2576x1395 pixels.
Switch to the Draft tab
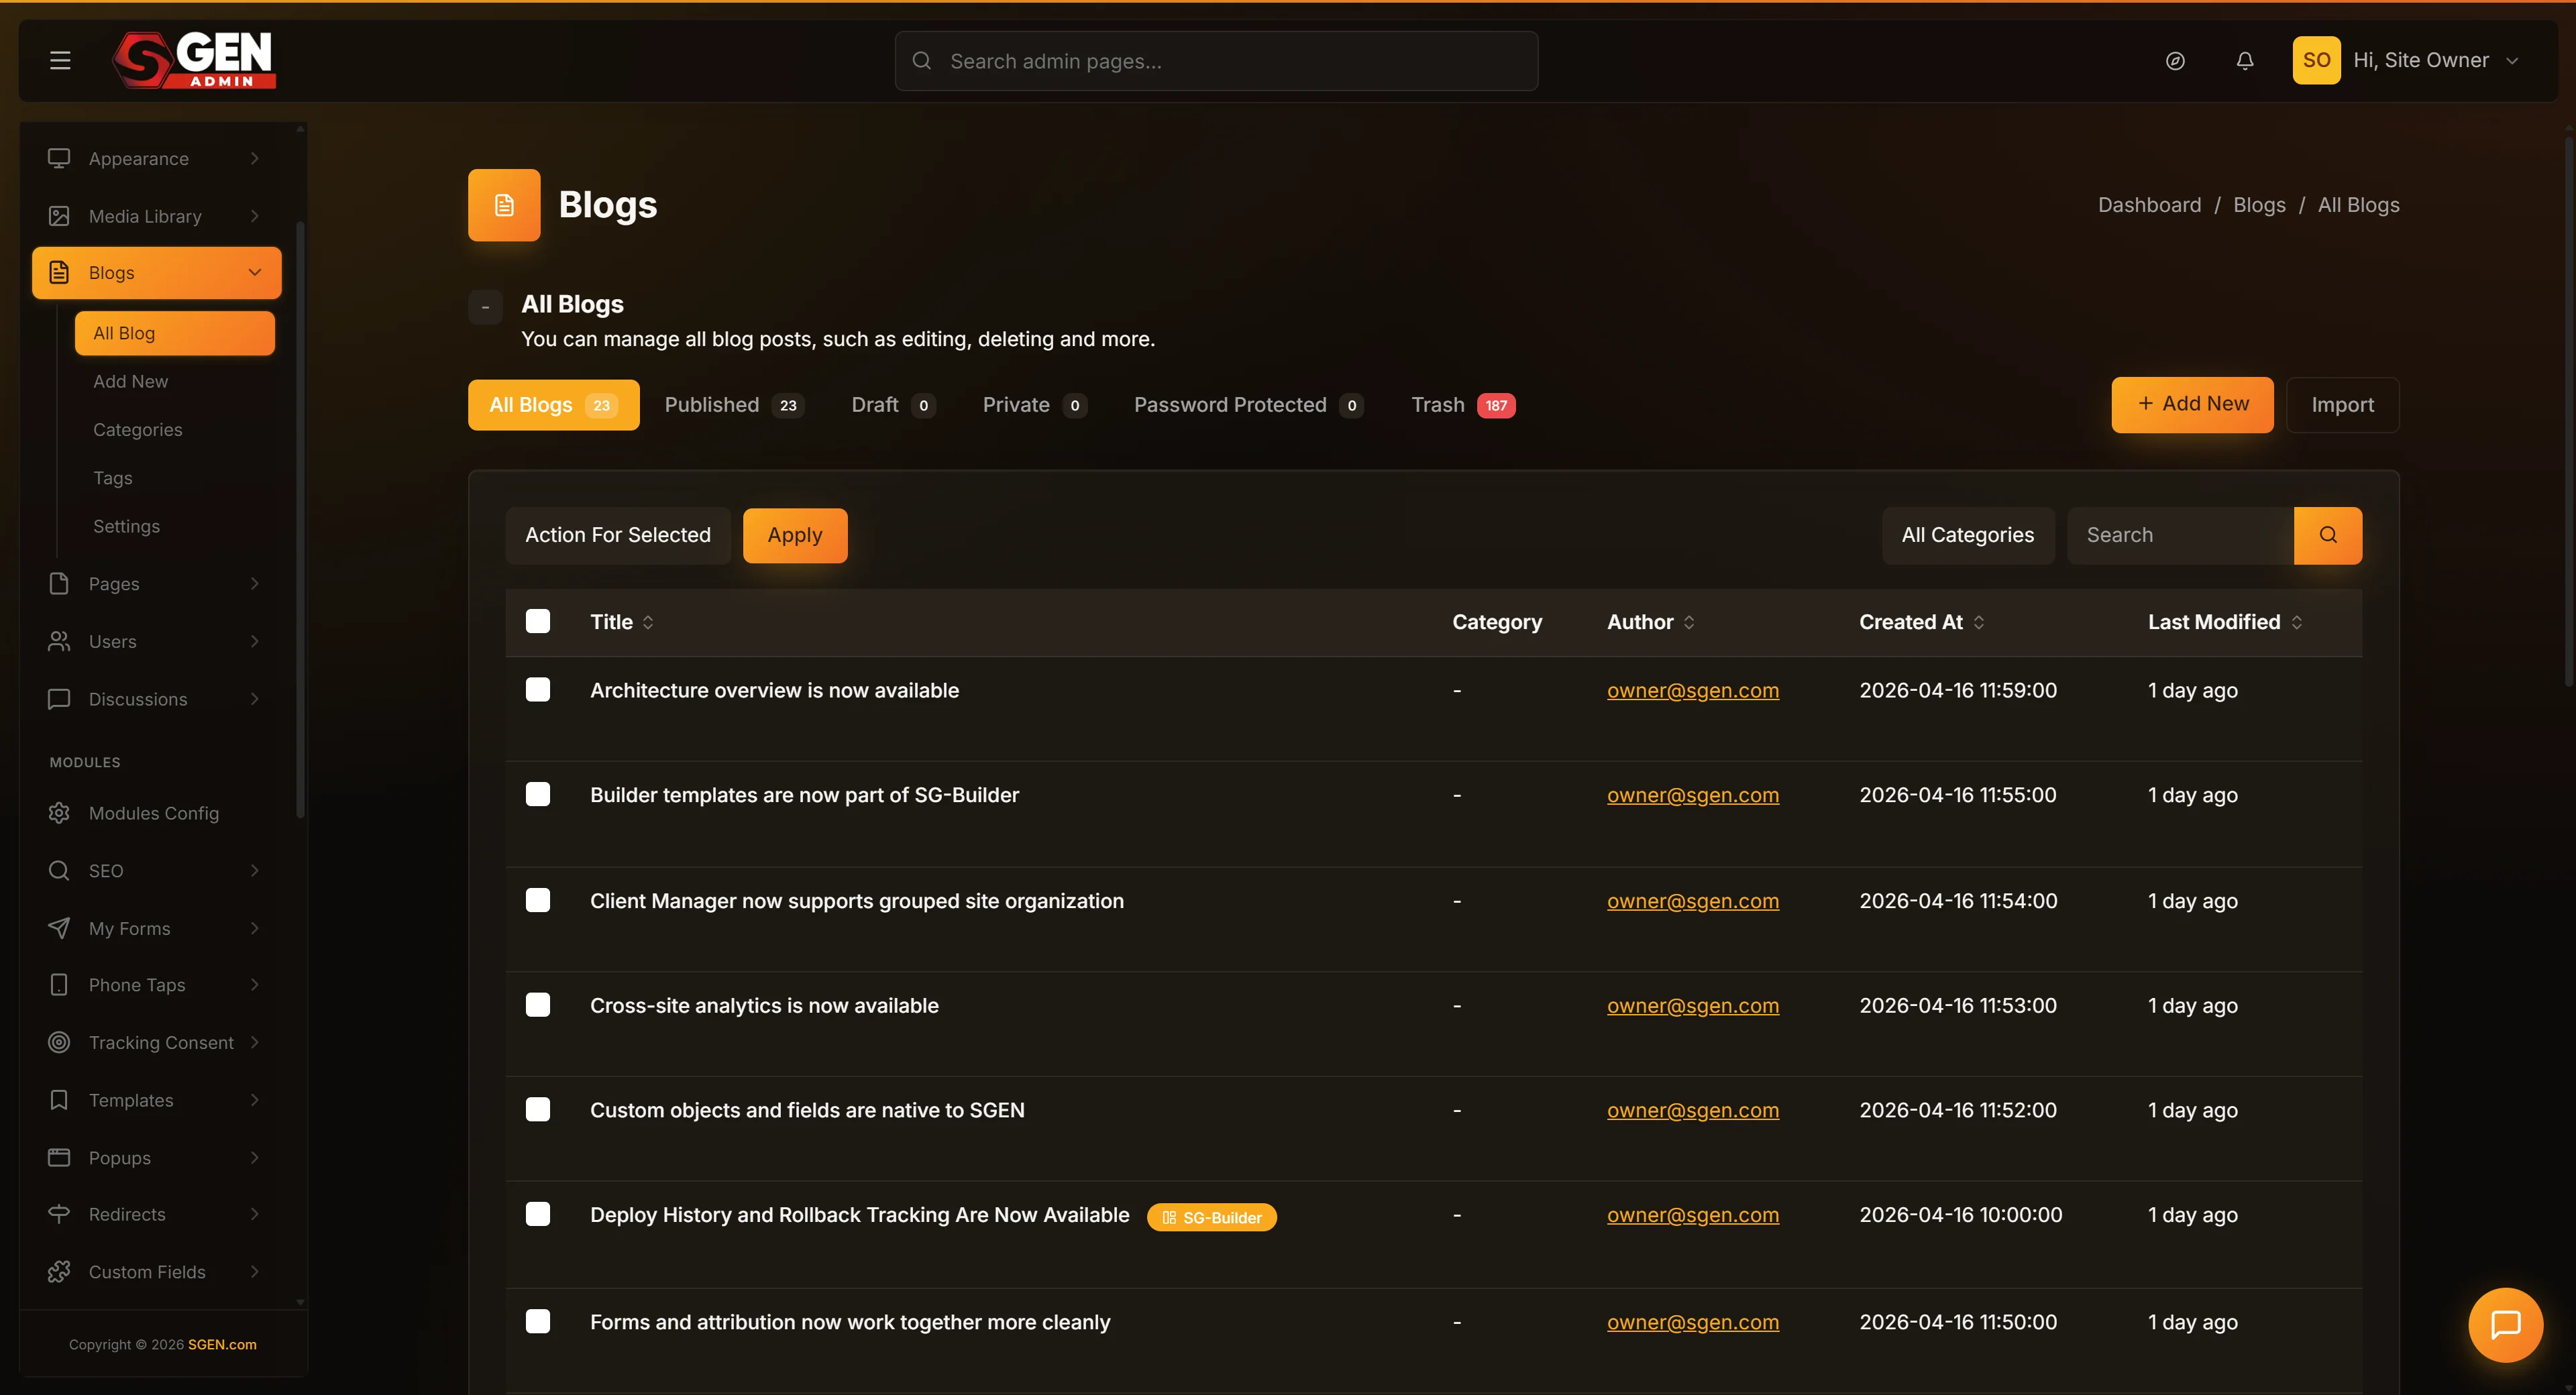[893, 405]
